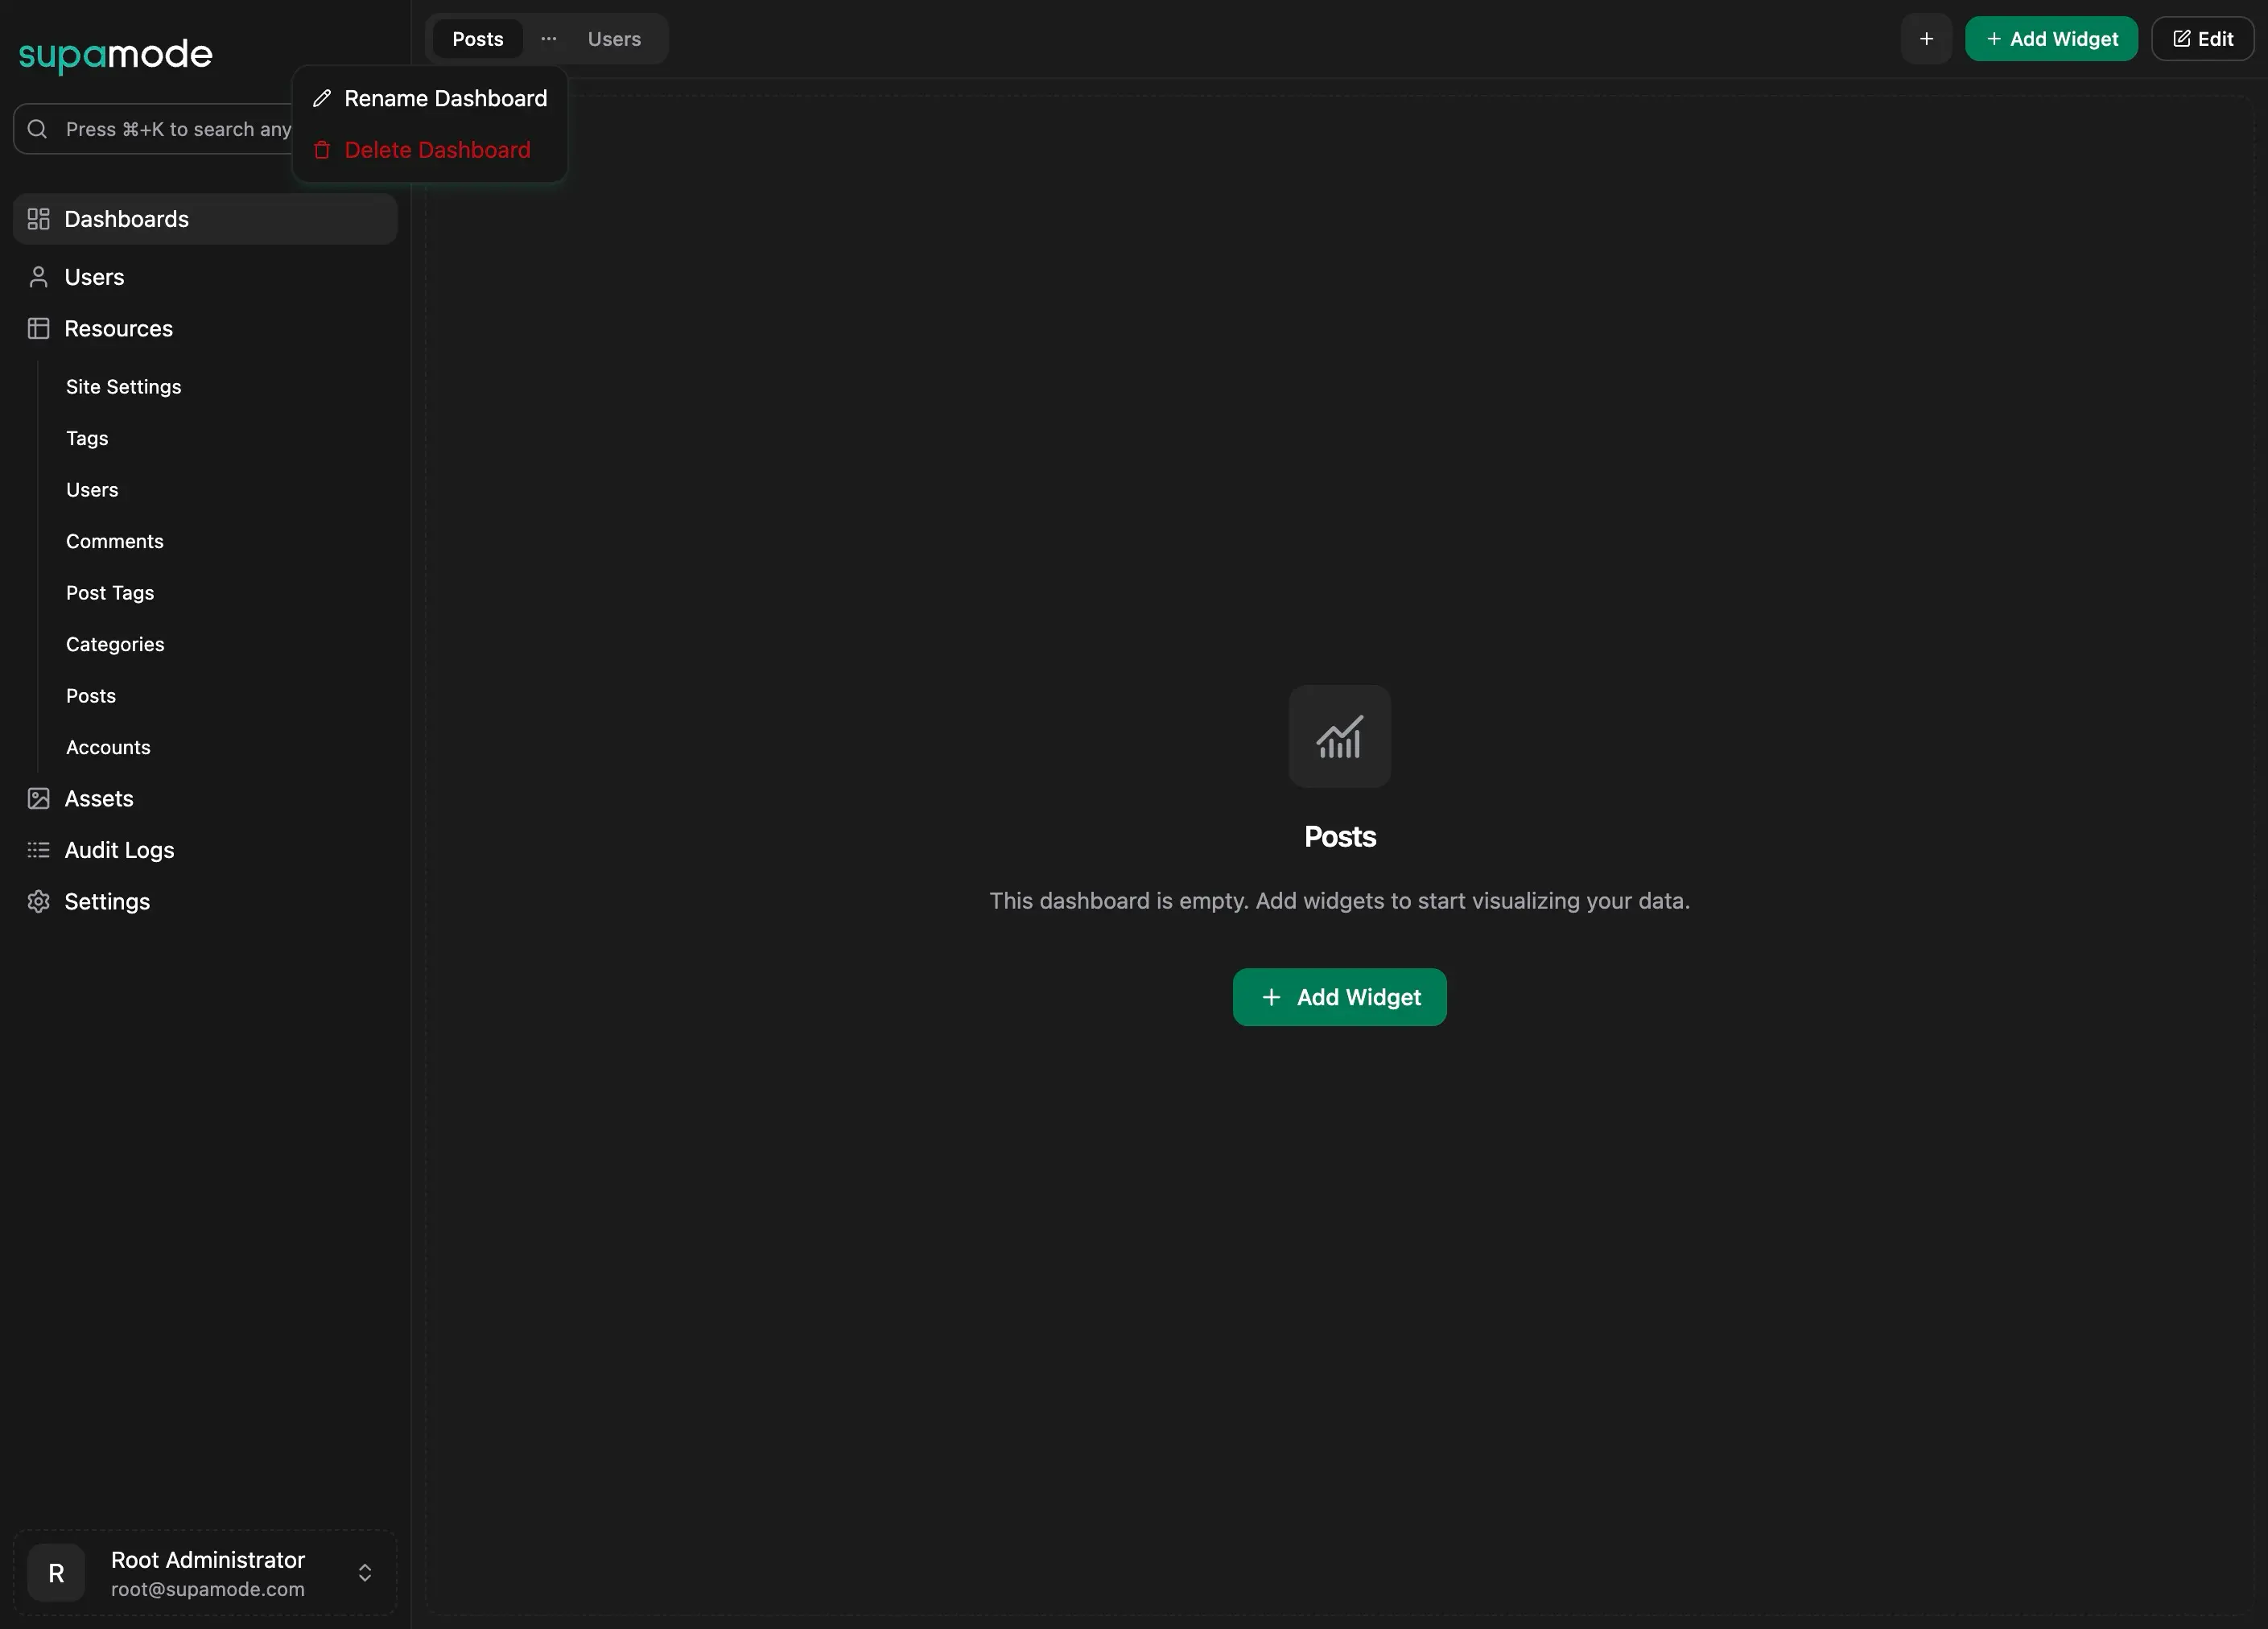This screenshot has width=2268, height=1629.
Task: Select the Audit Logs list icon
Action: (x=39, y=850)
